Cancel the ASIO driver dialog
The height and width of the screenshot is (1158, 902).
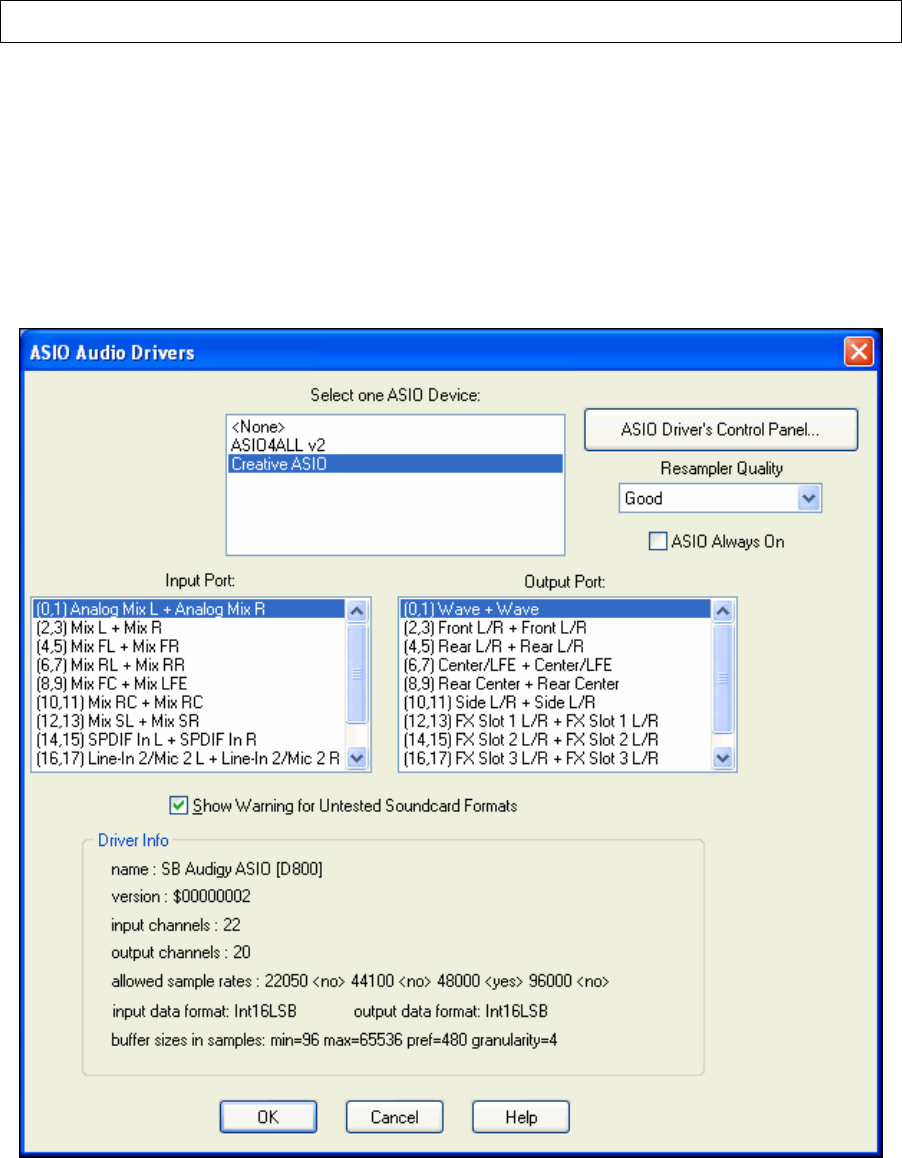[394, 1117]
